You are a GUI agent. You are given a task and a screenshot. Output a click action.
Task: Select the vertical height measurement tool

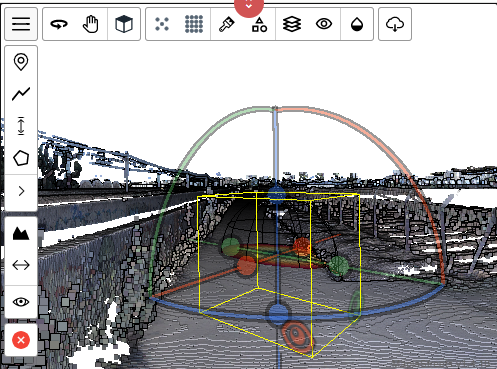(x=21, y=126)
